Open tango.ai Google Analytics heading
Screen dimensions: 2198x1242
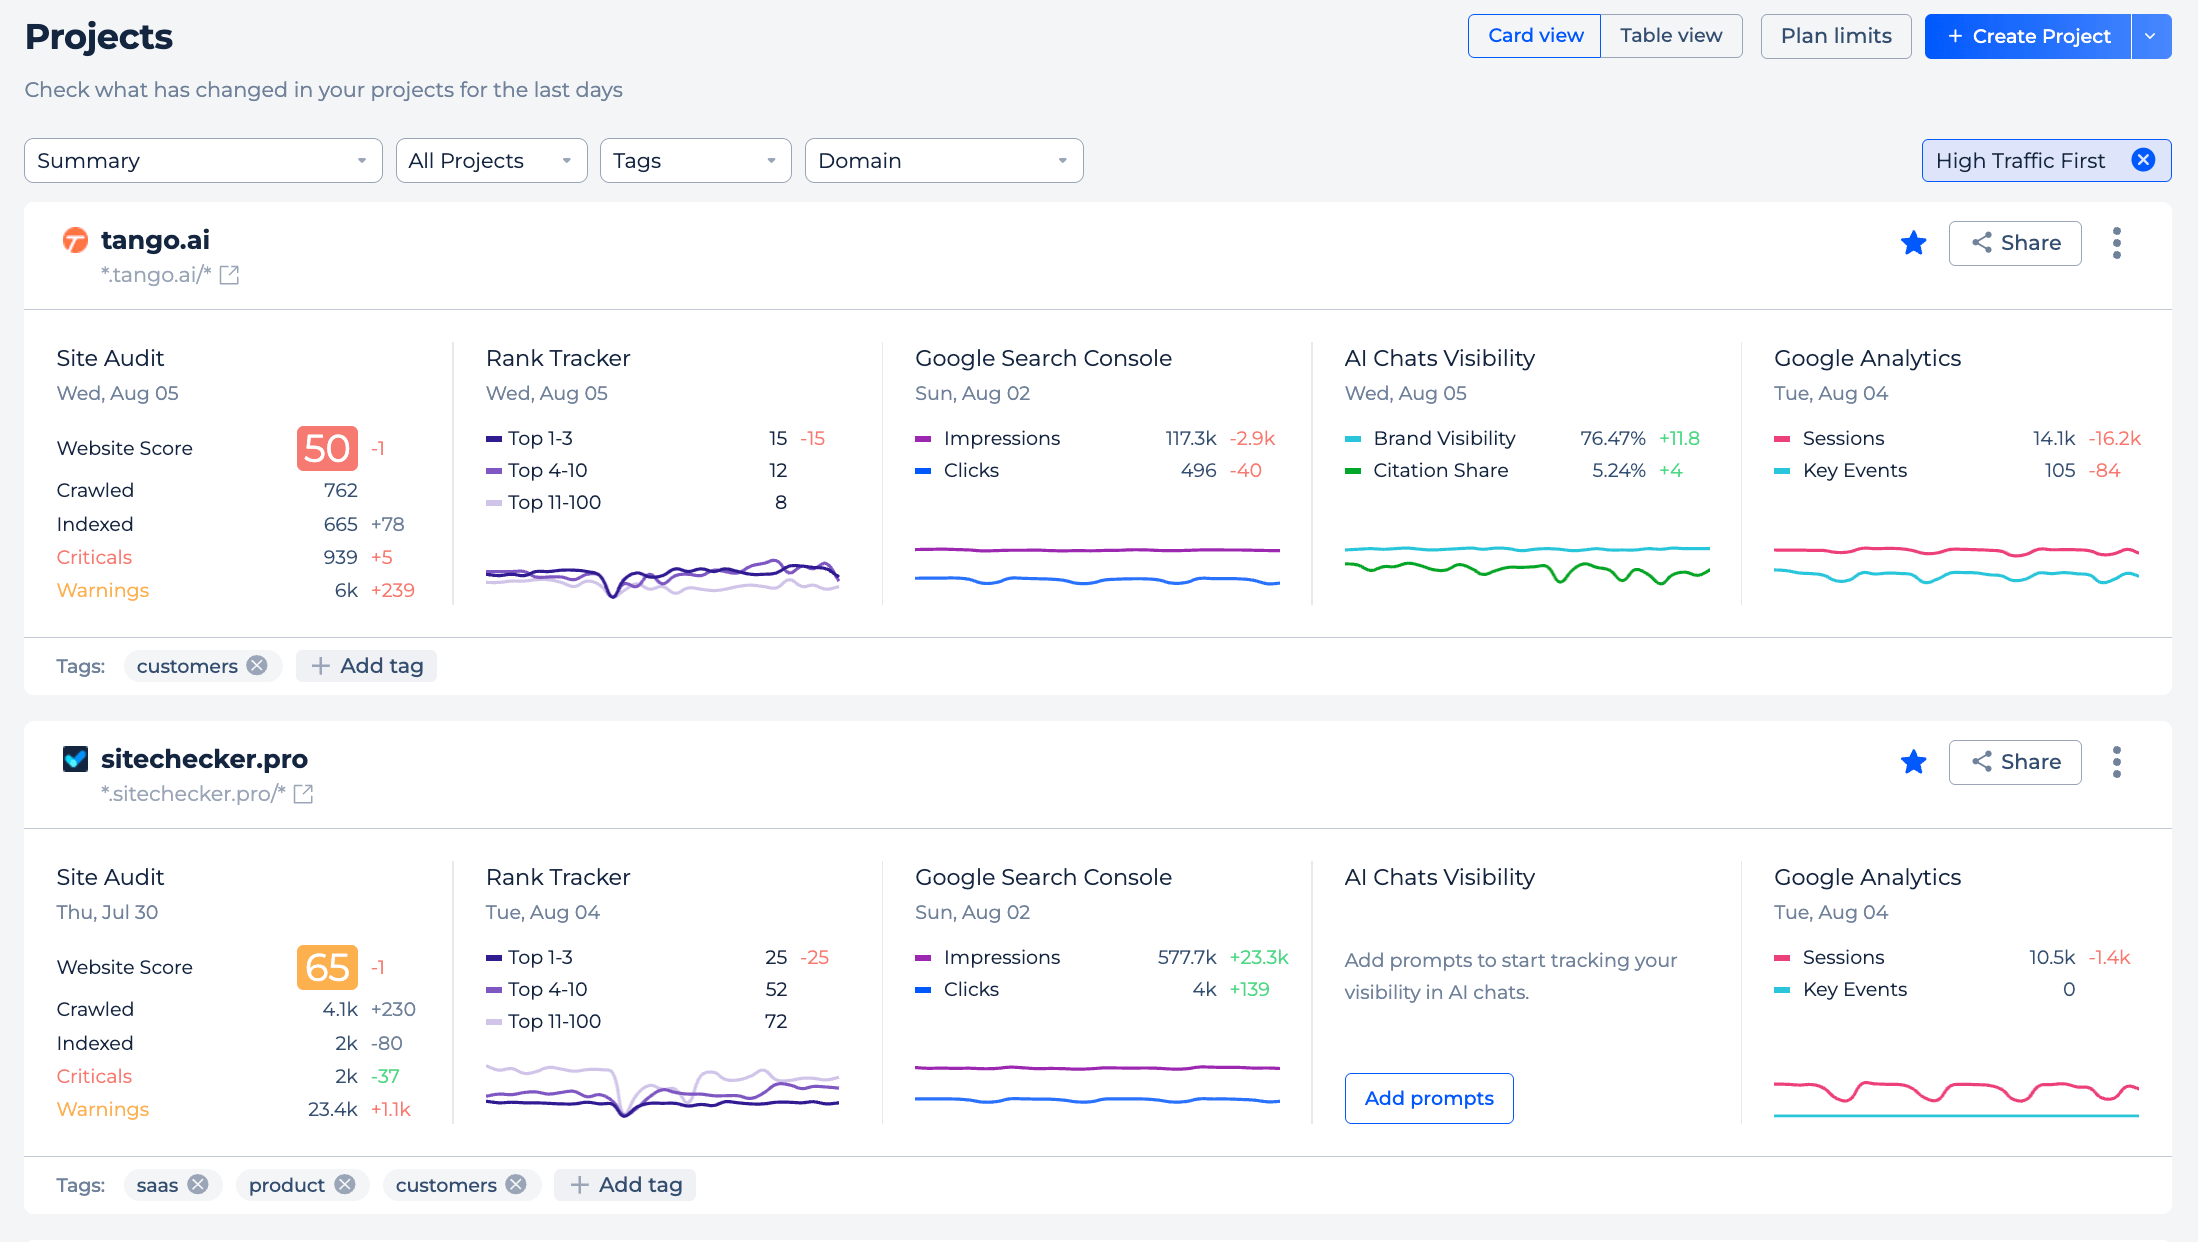coord(1867,358)
